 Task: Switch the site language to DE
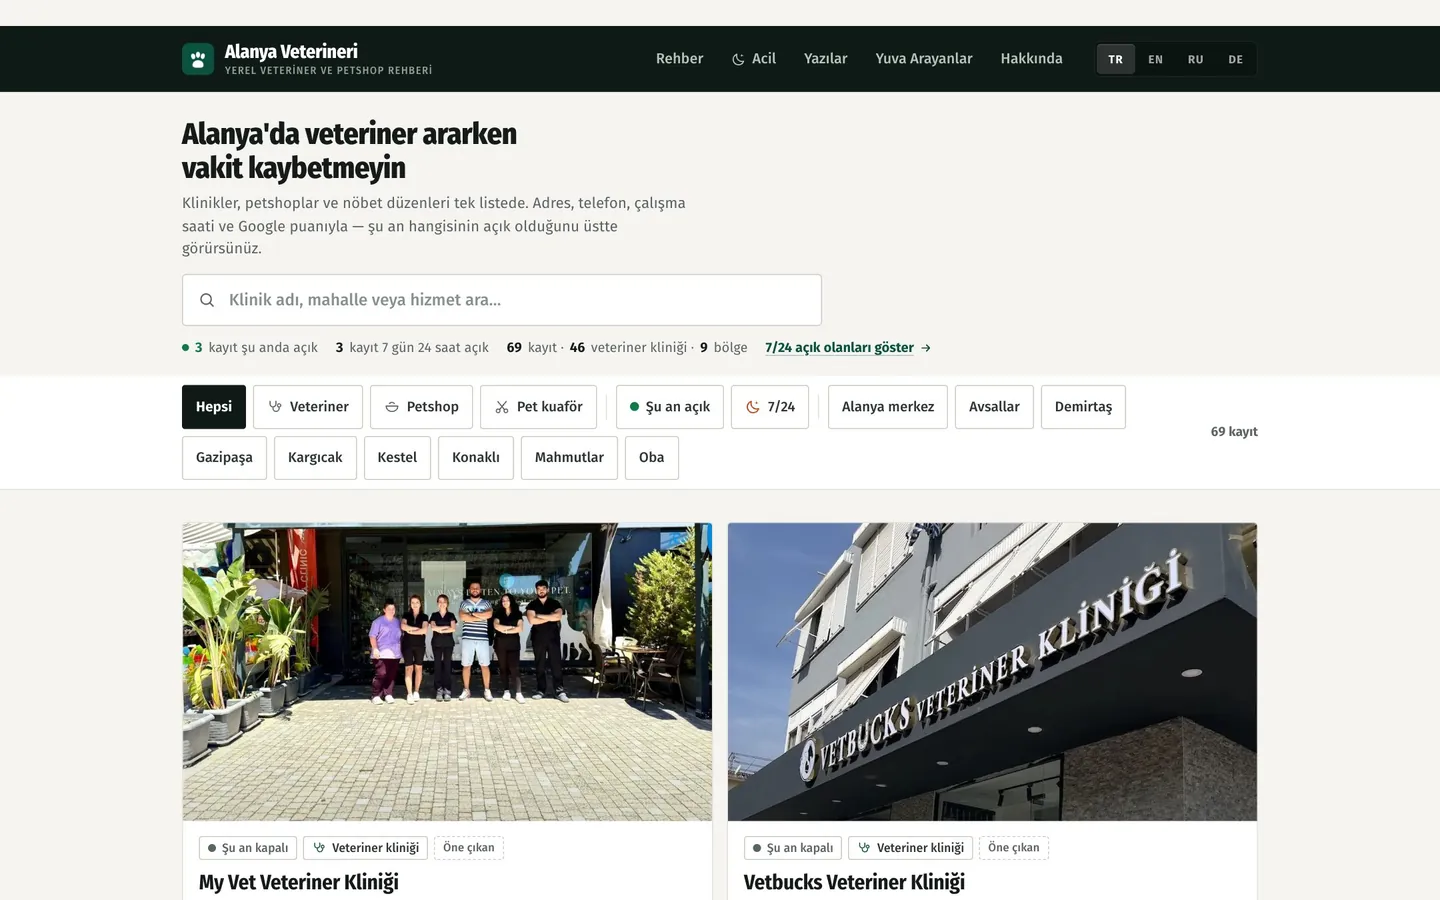[x=1236, y=59]
